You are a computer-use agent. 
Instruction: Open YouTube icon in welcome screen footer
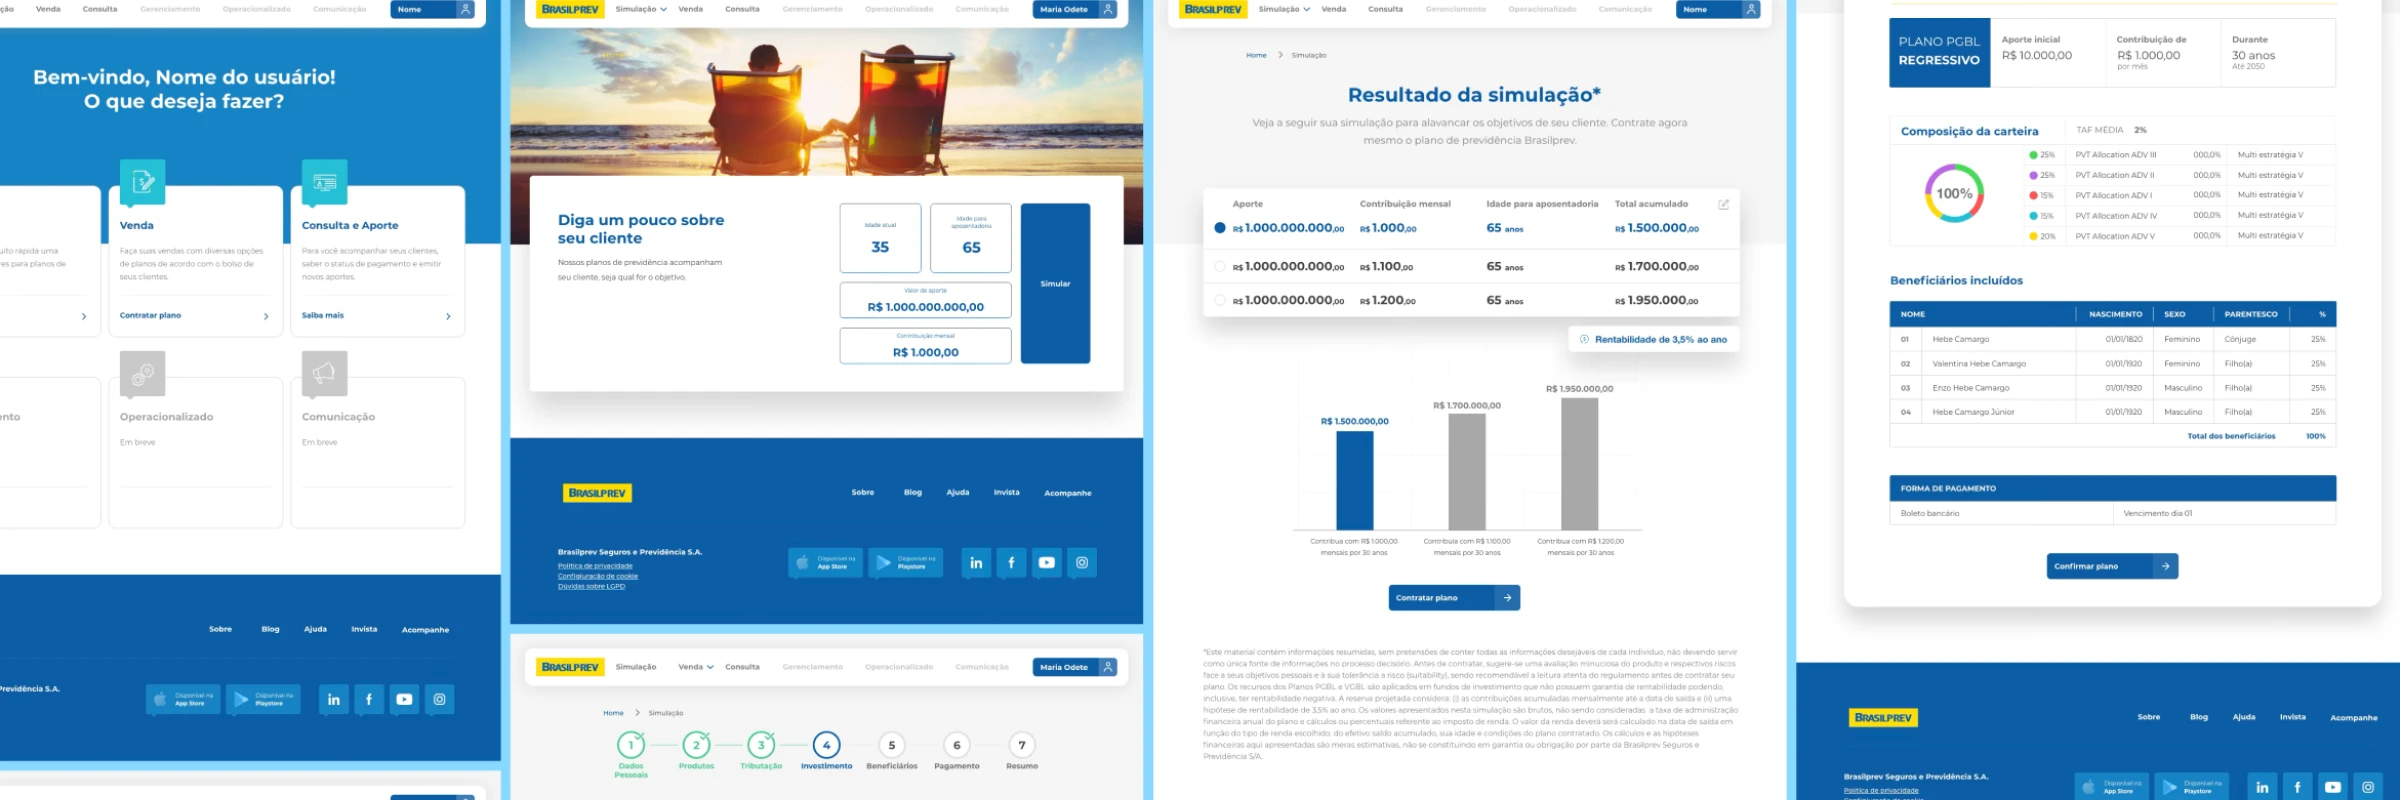(404, 699)
